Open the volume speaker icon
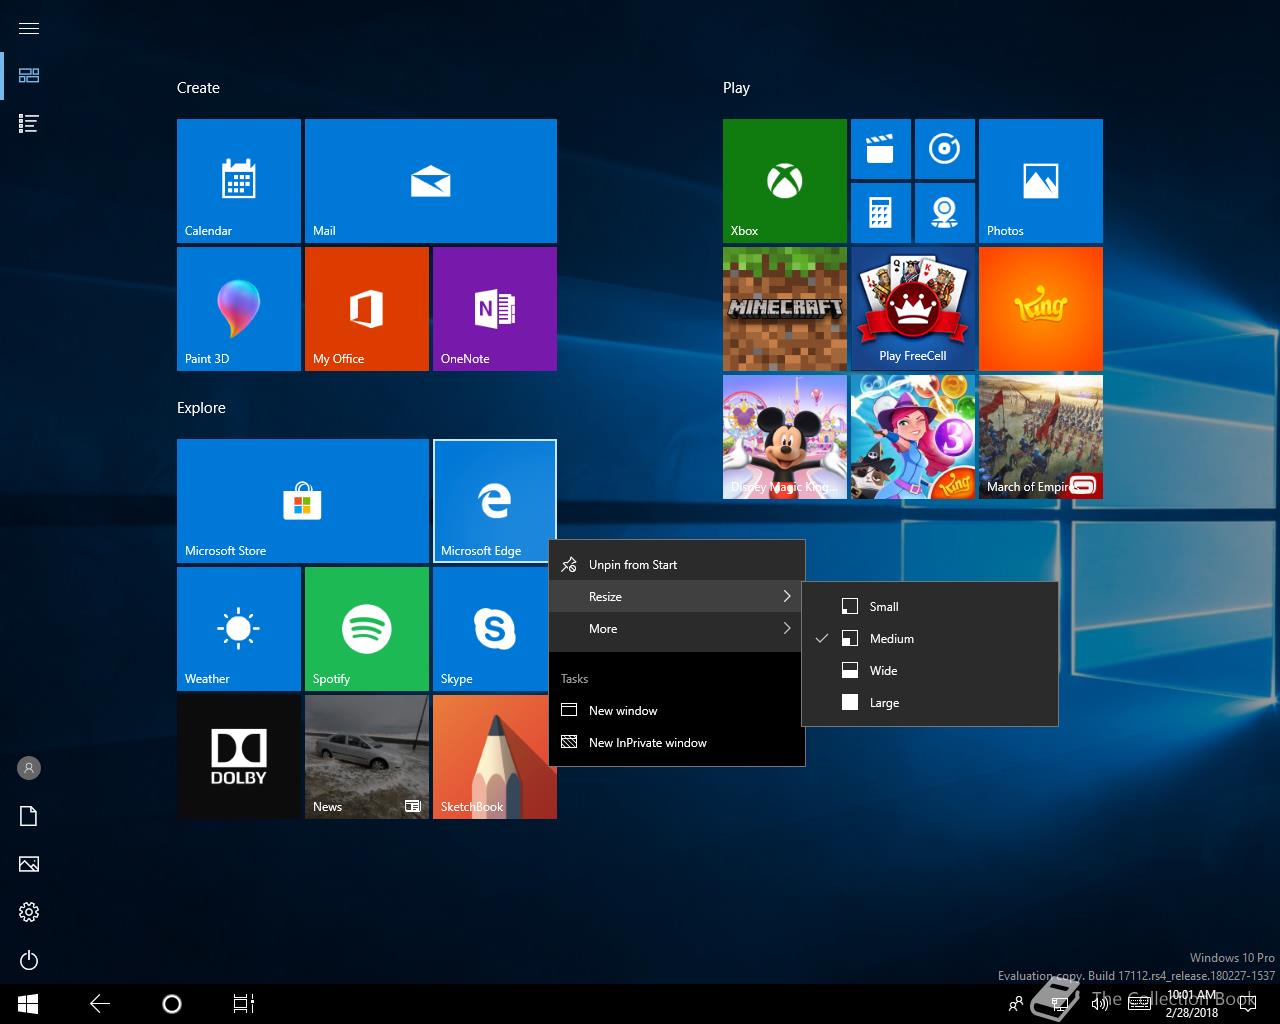 (1099, 1004)
